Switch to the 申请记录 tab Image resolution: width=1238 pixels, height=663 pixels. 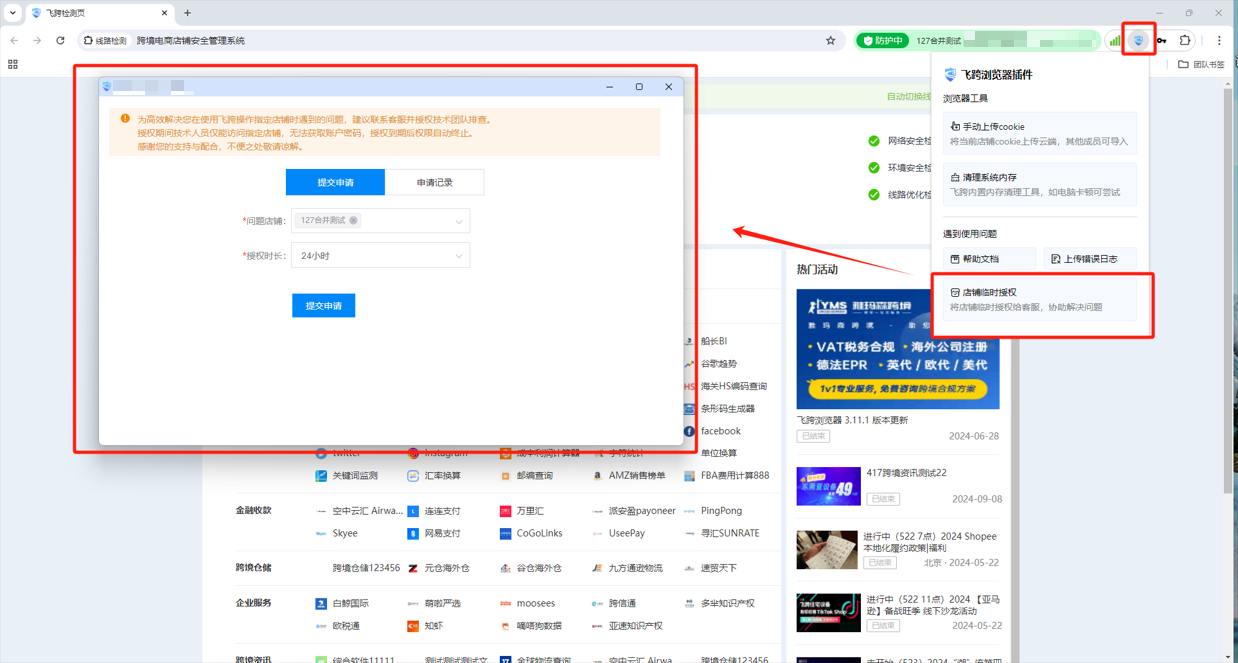(434, 182)
